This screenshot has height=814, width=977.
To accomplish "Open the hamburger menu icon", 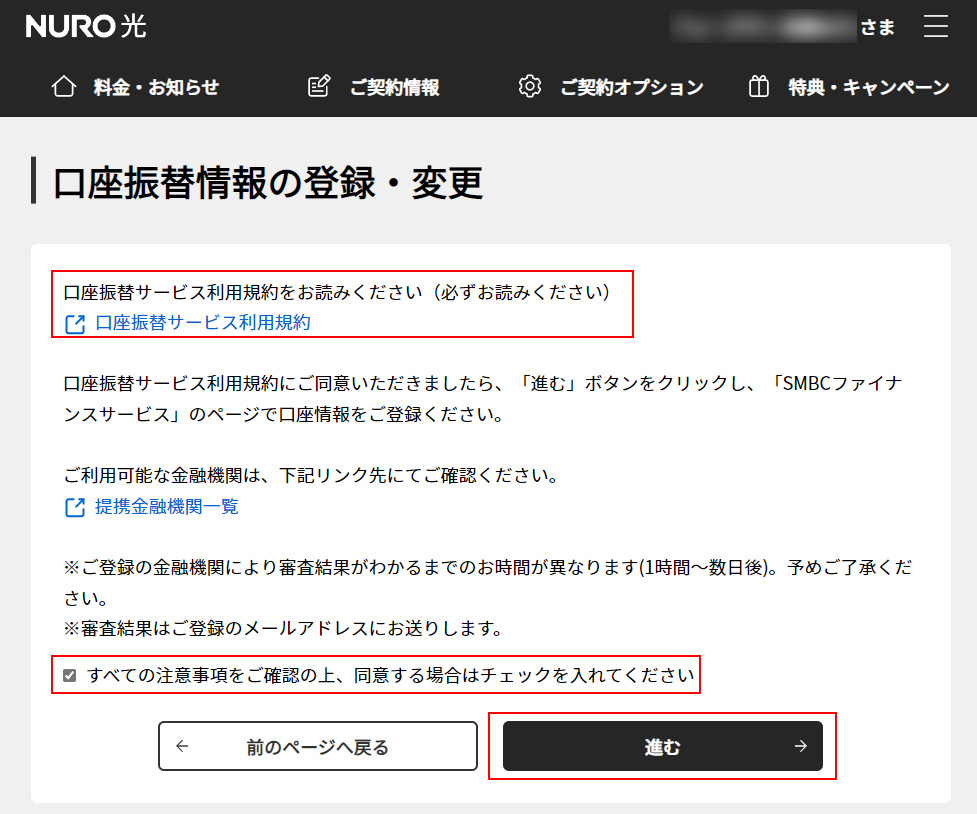I will (x=936, y=27).
